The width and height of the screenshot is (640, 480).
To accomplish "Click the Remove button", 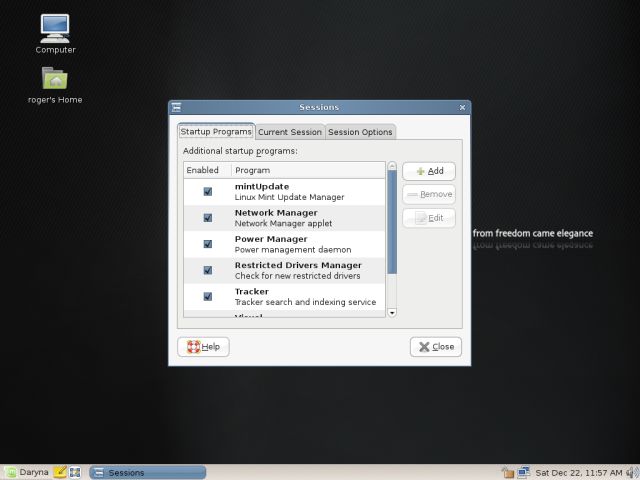I will (x=429, y=194).
